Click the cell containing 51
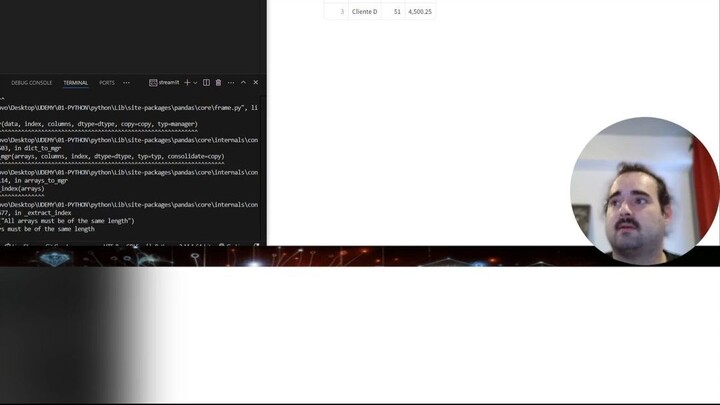 pos(397,12)
